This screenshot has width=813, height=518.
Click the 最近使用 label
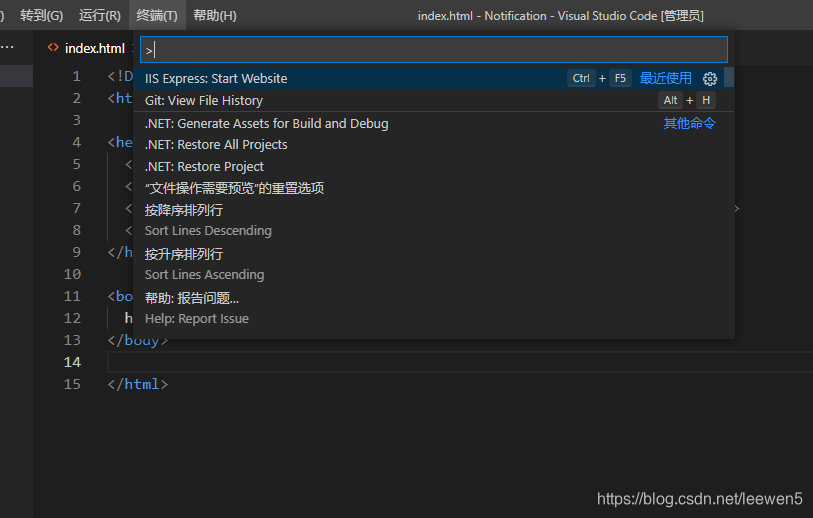(x=666, y=78)
